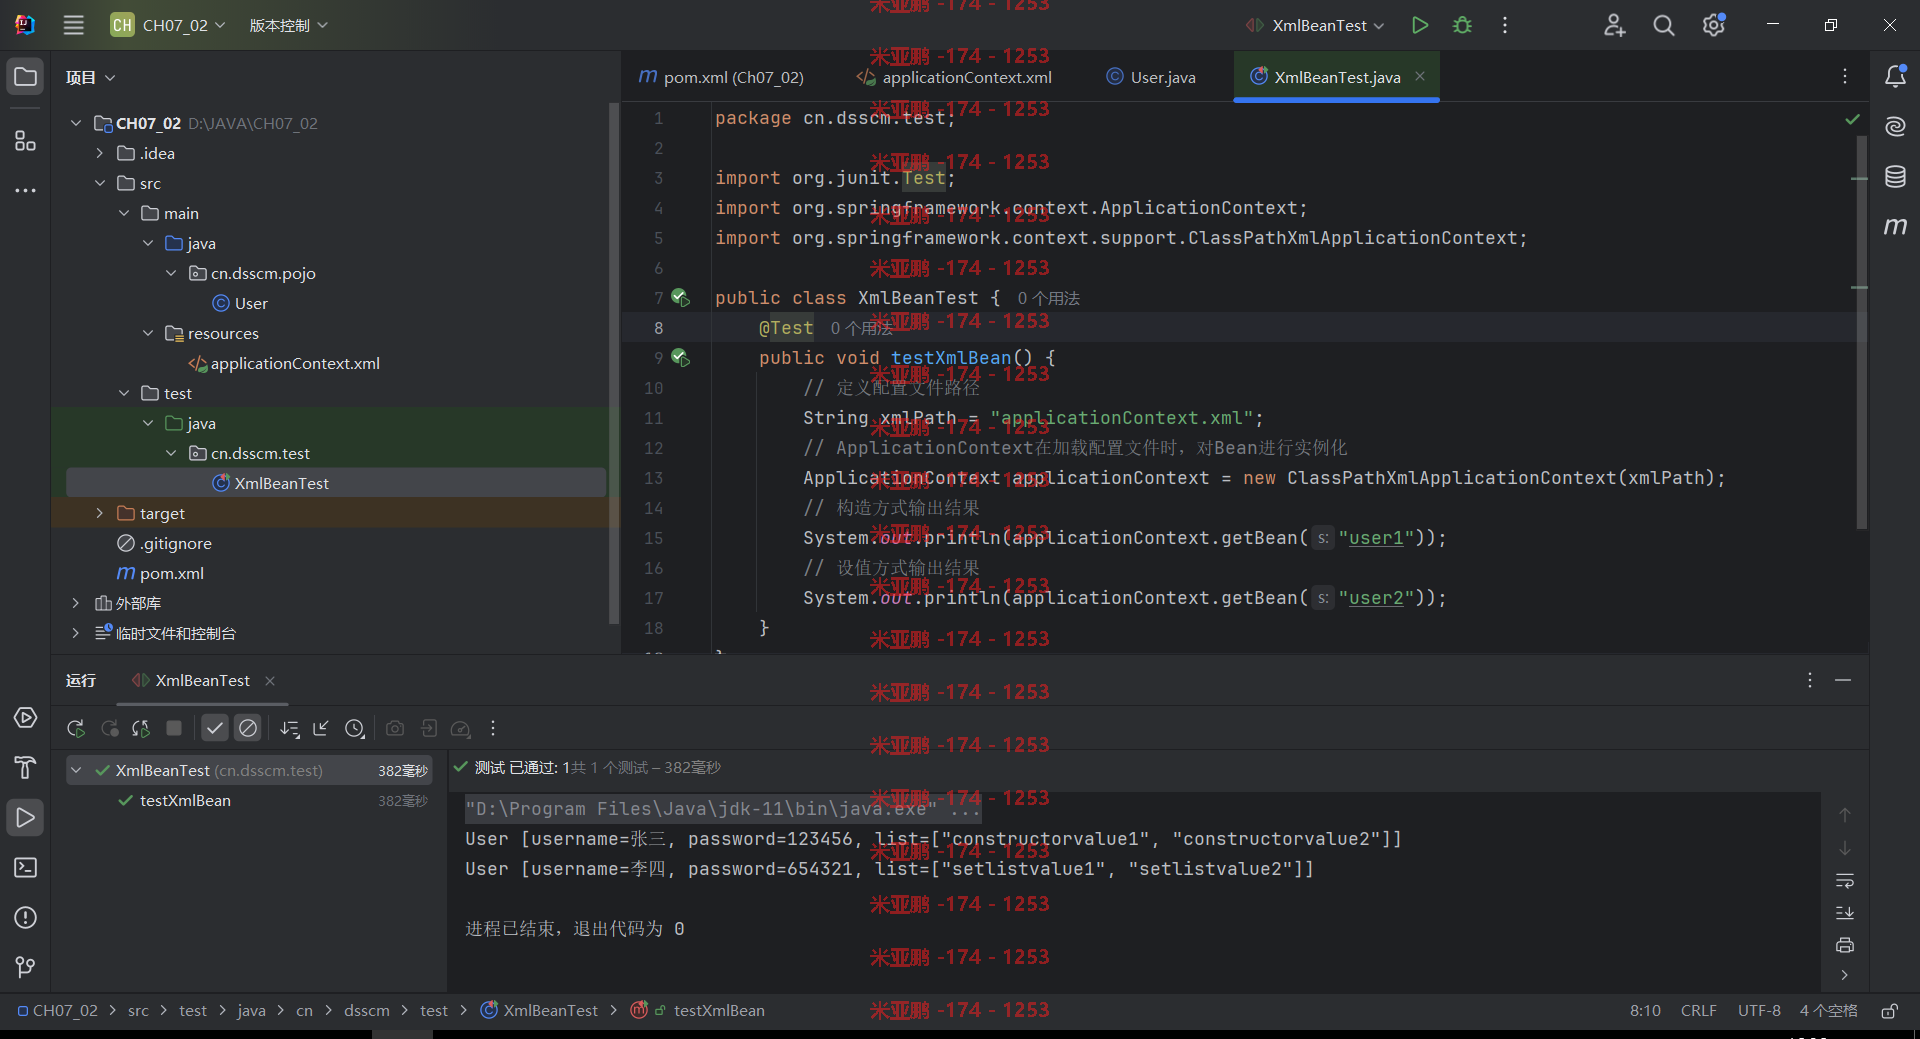Open the main hamburger menu
1920x1039 pixels.
tap(74, 25)
